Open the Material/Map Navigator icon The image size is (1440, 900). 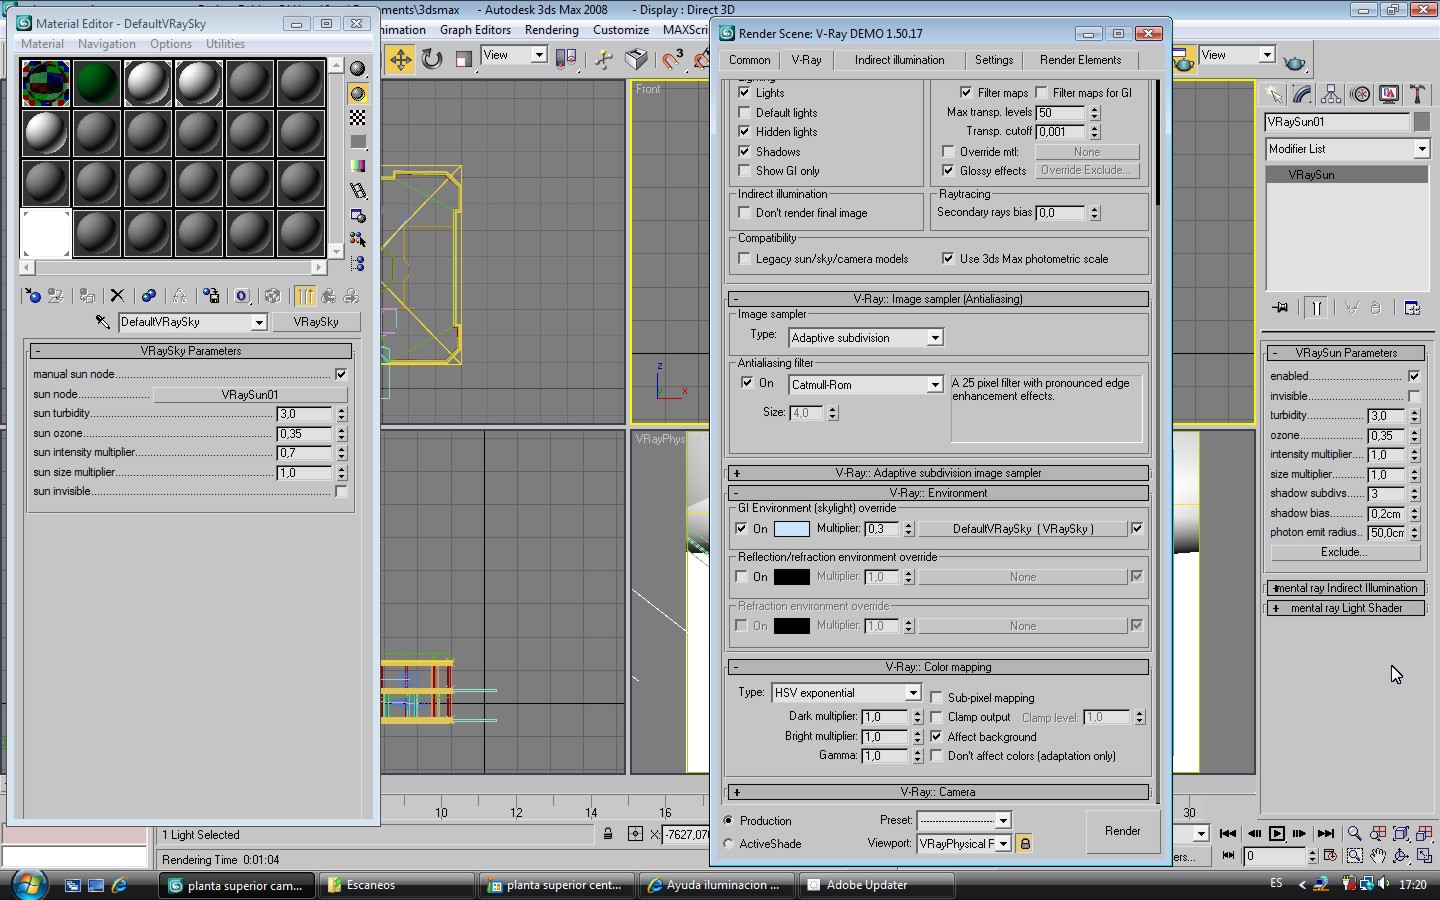coord(357,263)
